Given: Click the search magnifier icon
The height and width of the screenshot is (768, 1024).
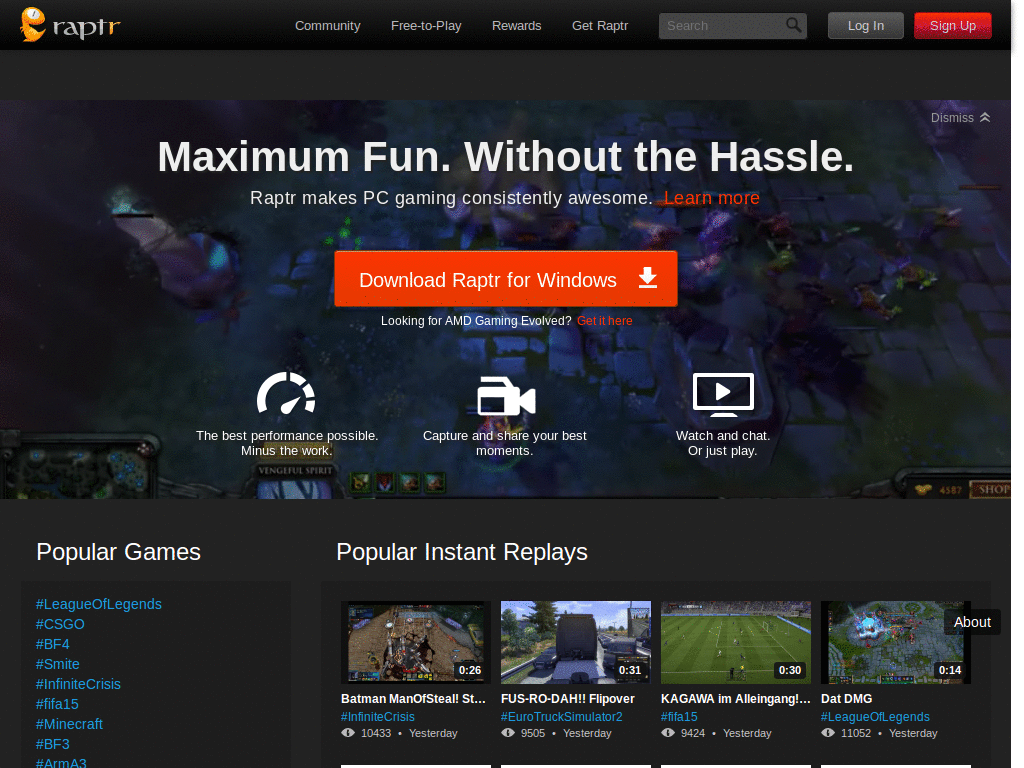Looking at the screenshot, I should [x=793, y=25].
